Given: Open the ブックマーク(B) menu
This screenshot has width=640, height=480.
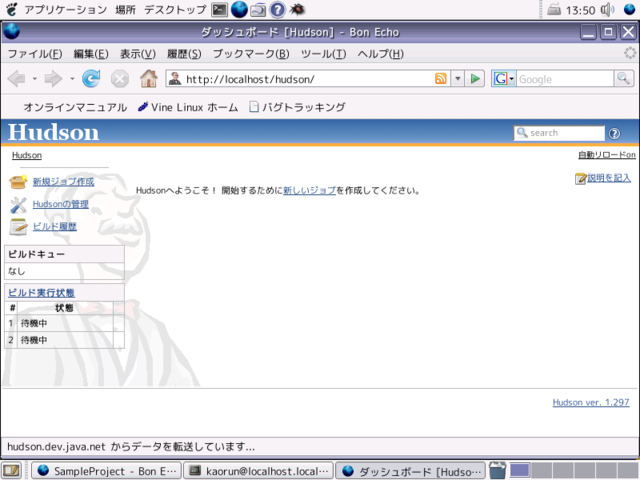Looking at the screenshot, I should pyautogui.click(x=251, y=54).
